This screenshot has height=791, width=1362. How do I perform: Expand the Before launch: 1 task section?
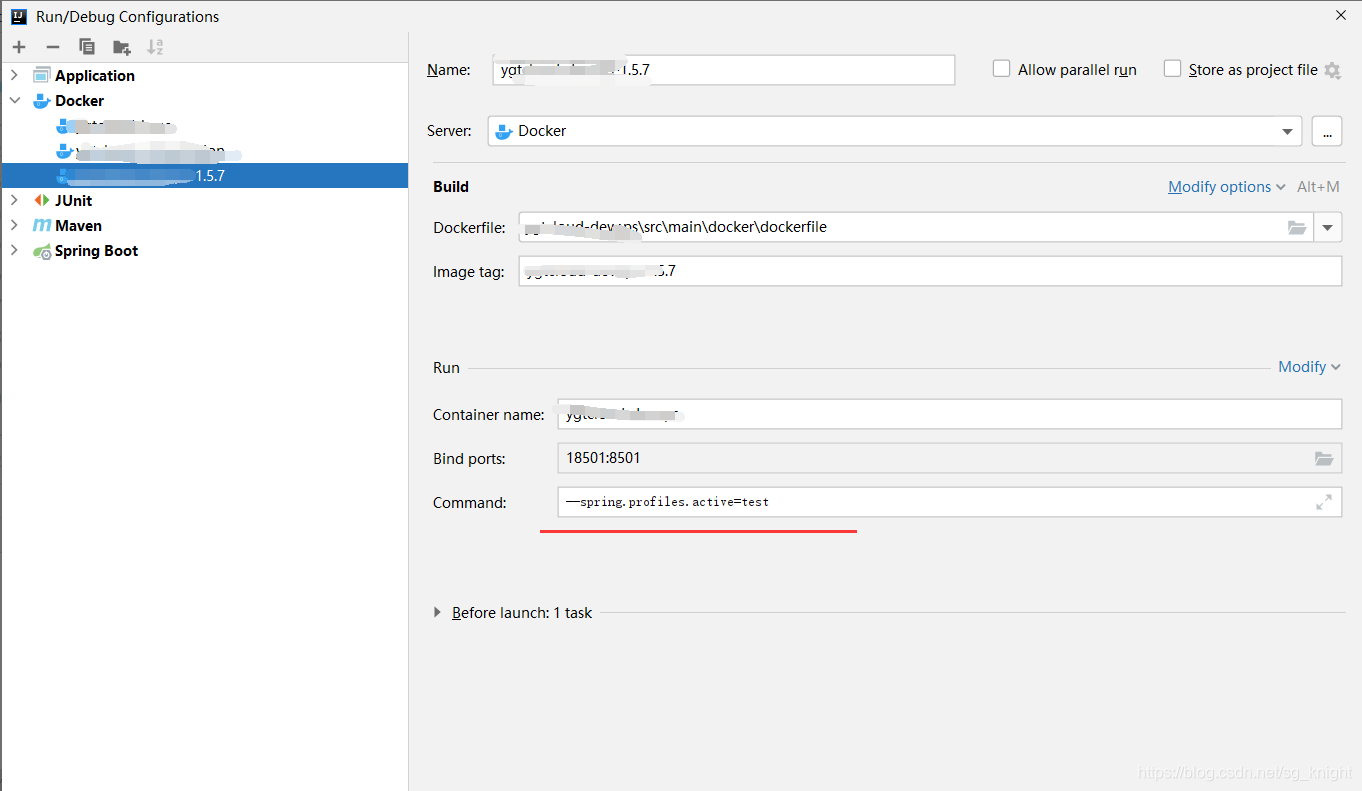[437, 612]
